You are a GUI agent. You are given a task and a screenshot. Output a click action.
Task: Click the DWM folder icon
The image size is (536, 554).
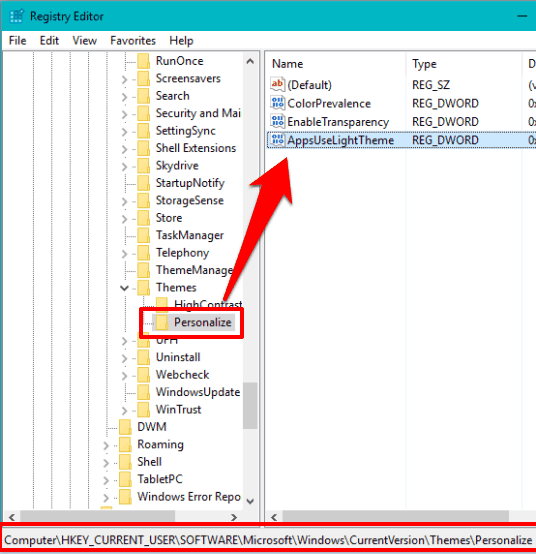point(125,427)
